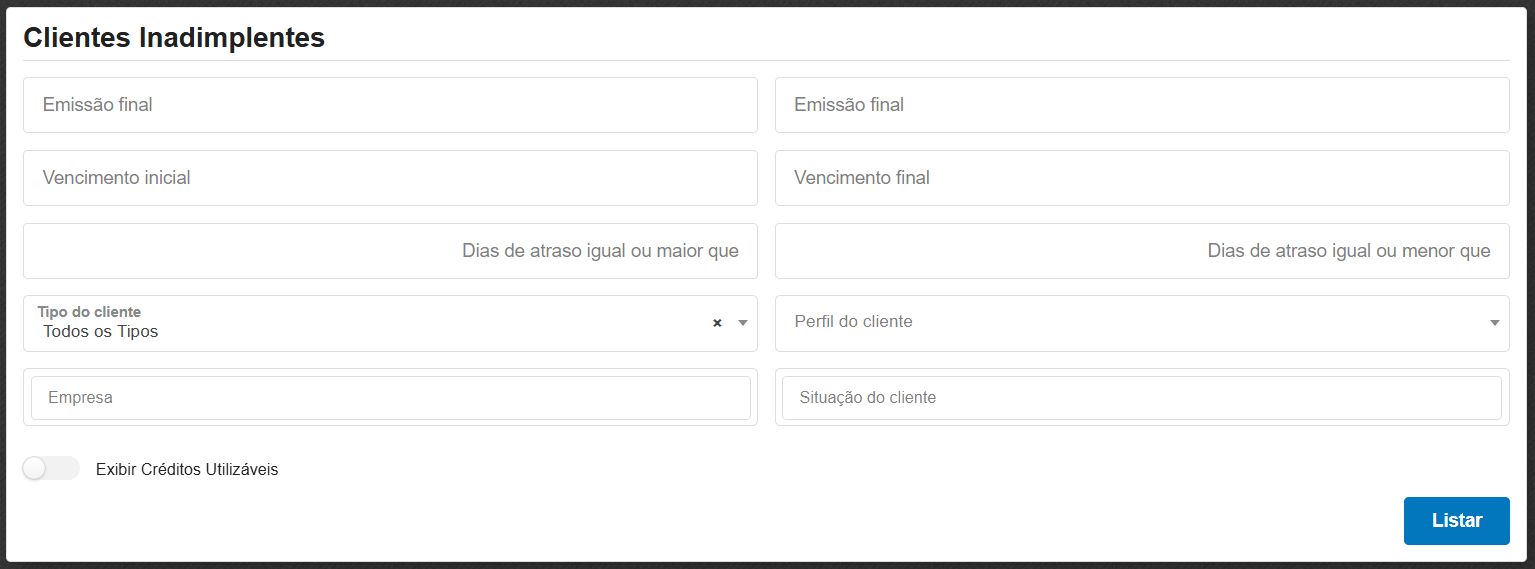Click the gray track of the credits switch
This screenshot has height=569, width=1535.
coord(65,468)
